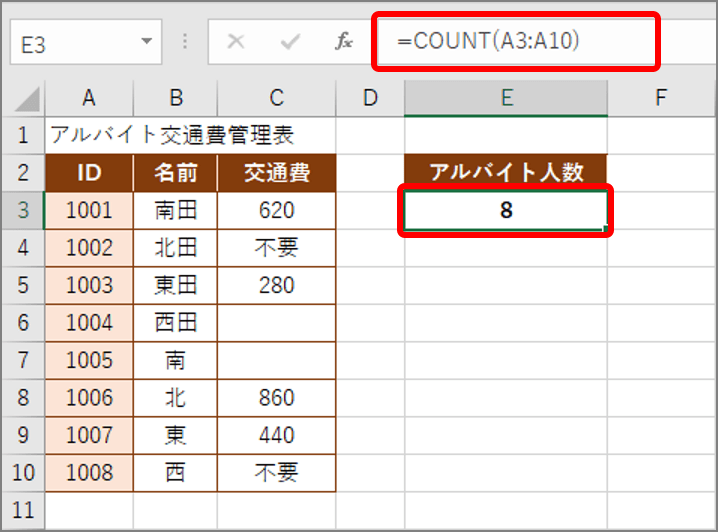Select row 11 header
This screenshot has width=718, height=532.
[23, 510]
